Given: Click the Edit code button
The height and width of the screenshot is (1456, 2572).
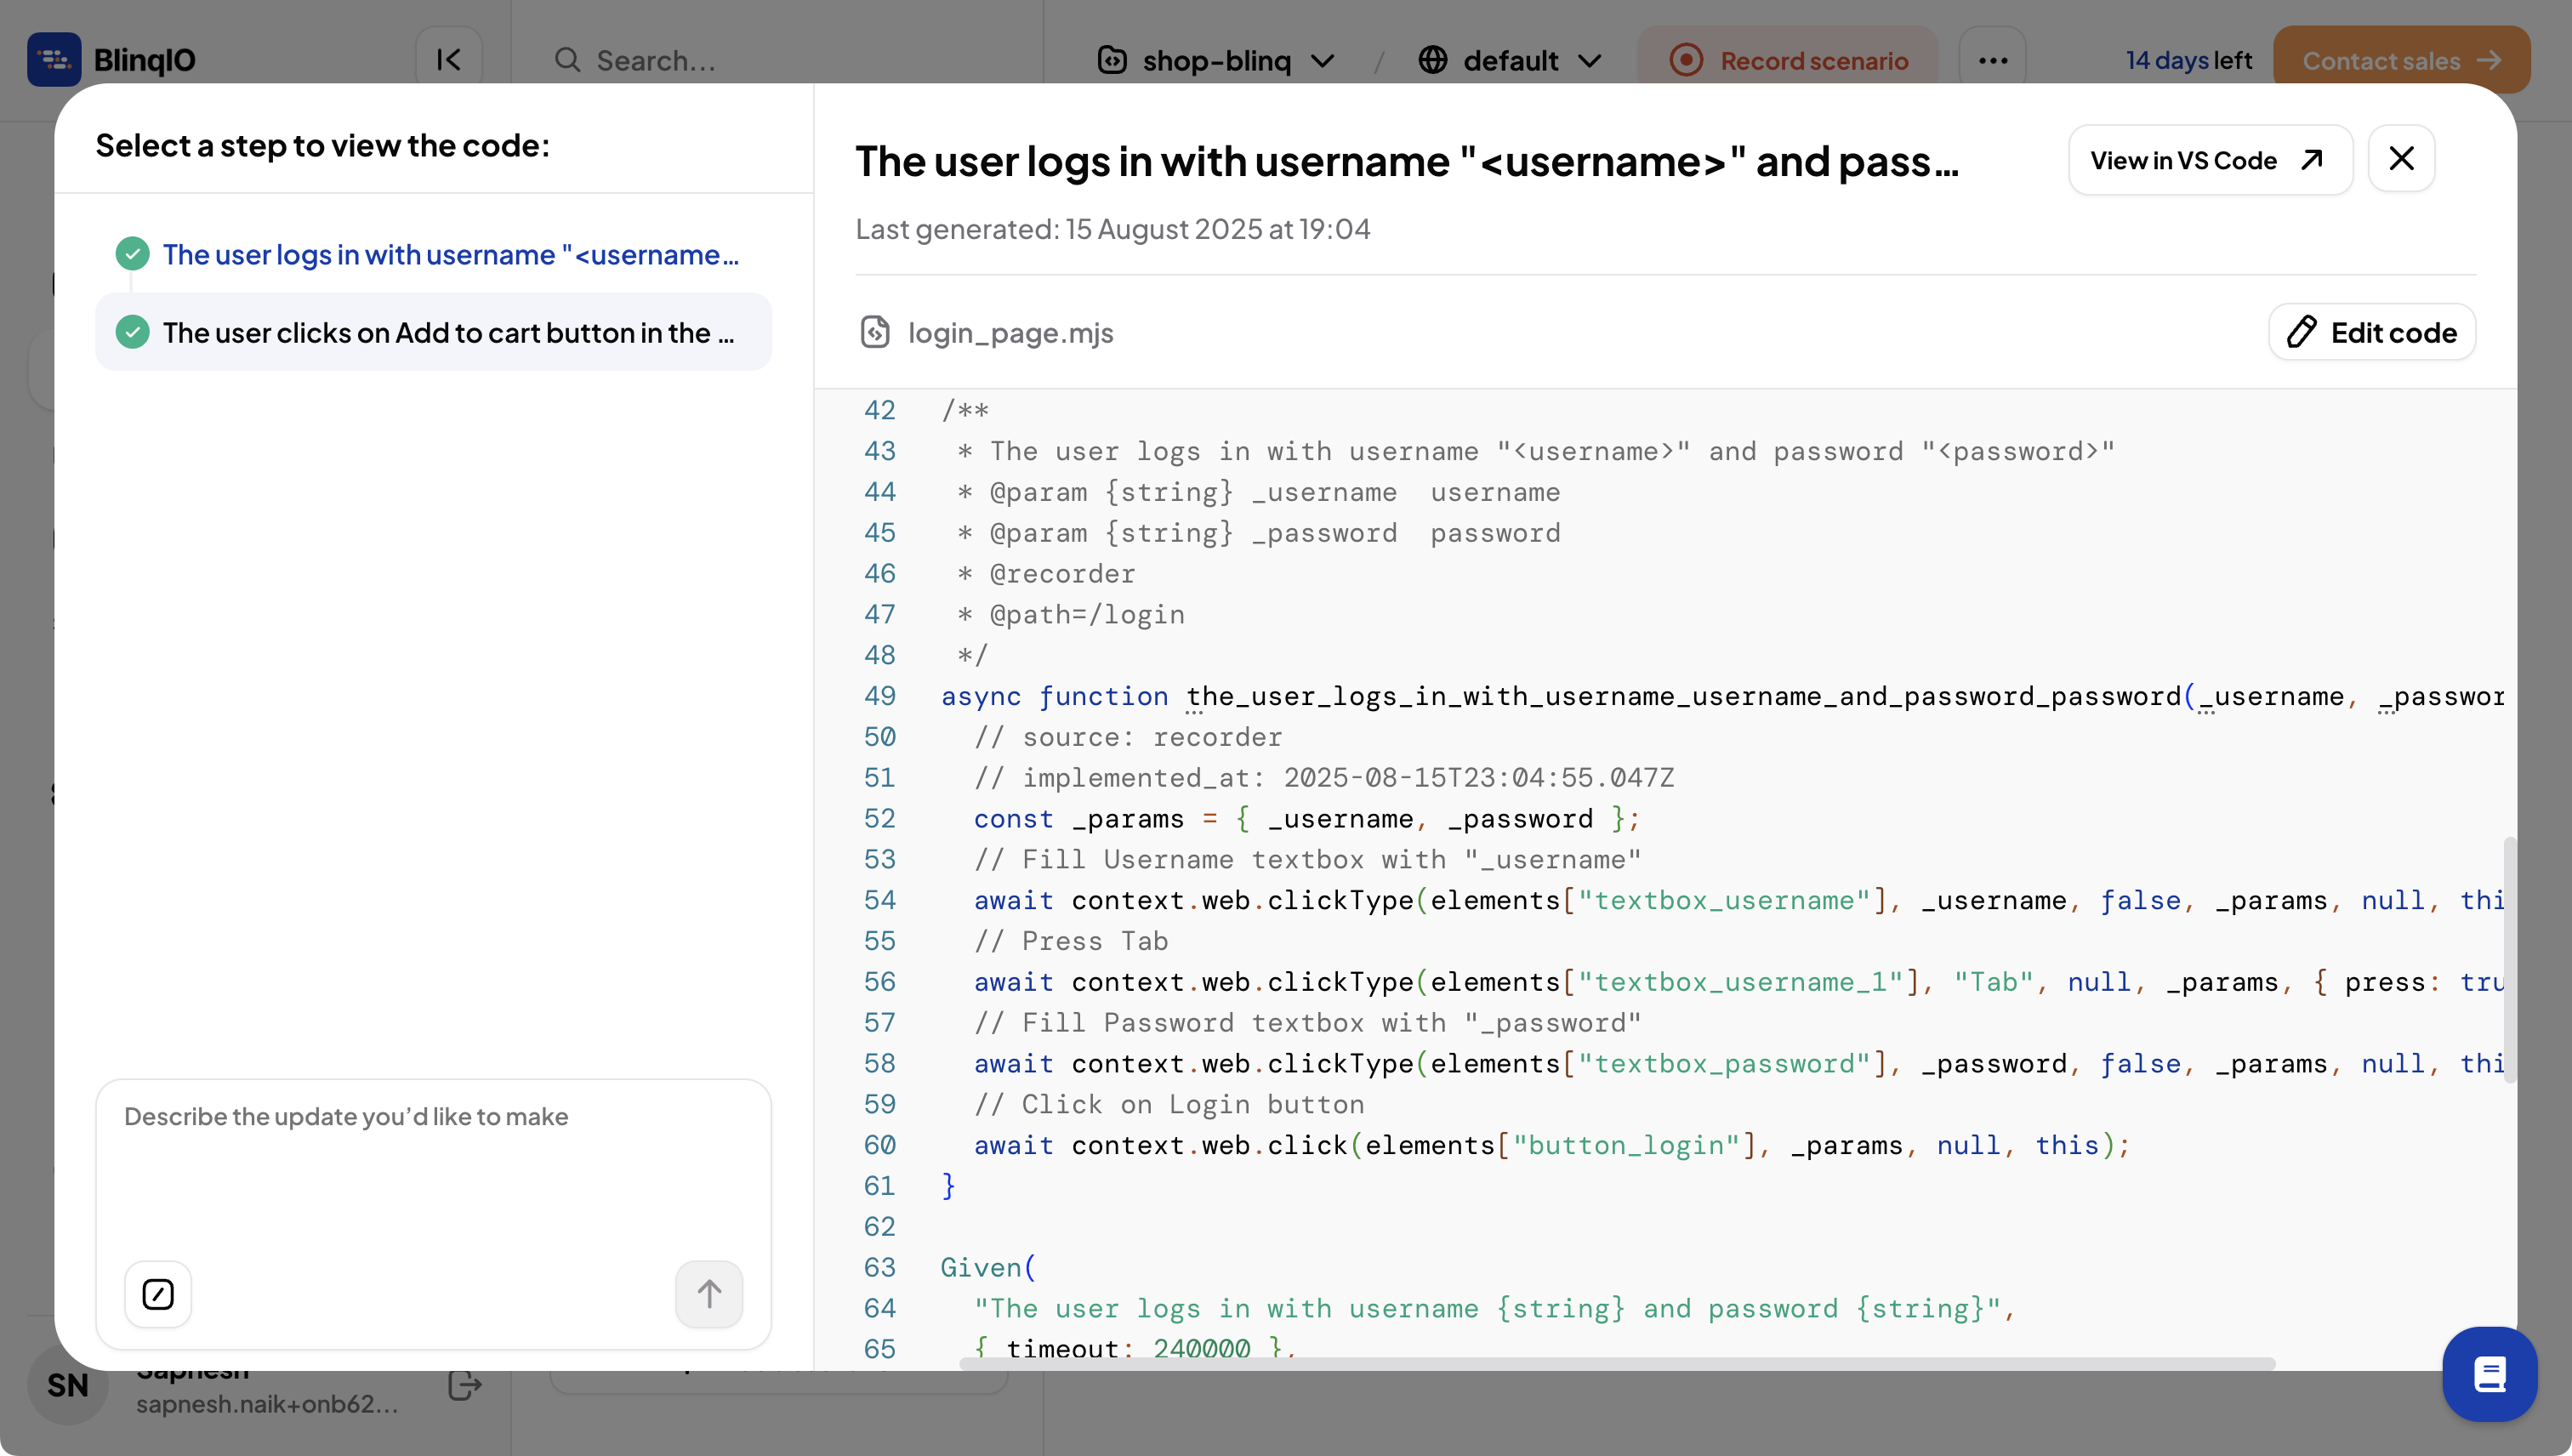Looking at the screenshot, I should [2372, 332].
